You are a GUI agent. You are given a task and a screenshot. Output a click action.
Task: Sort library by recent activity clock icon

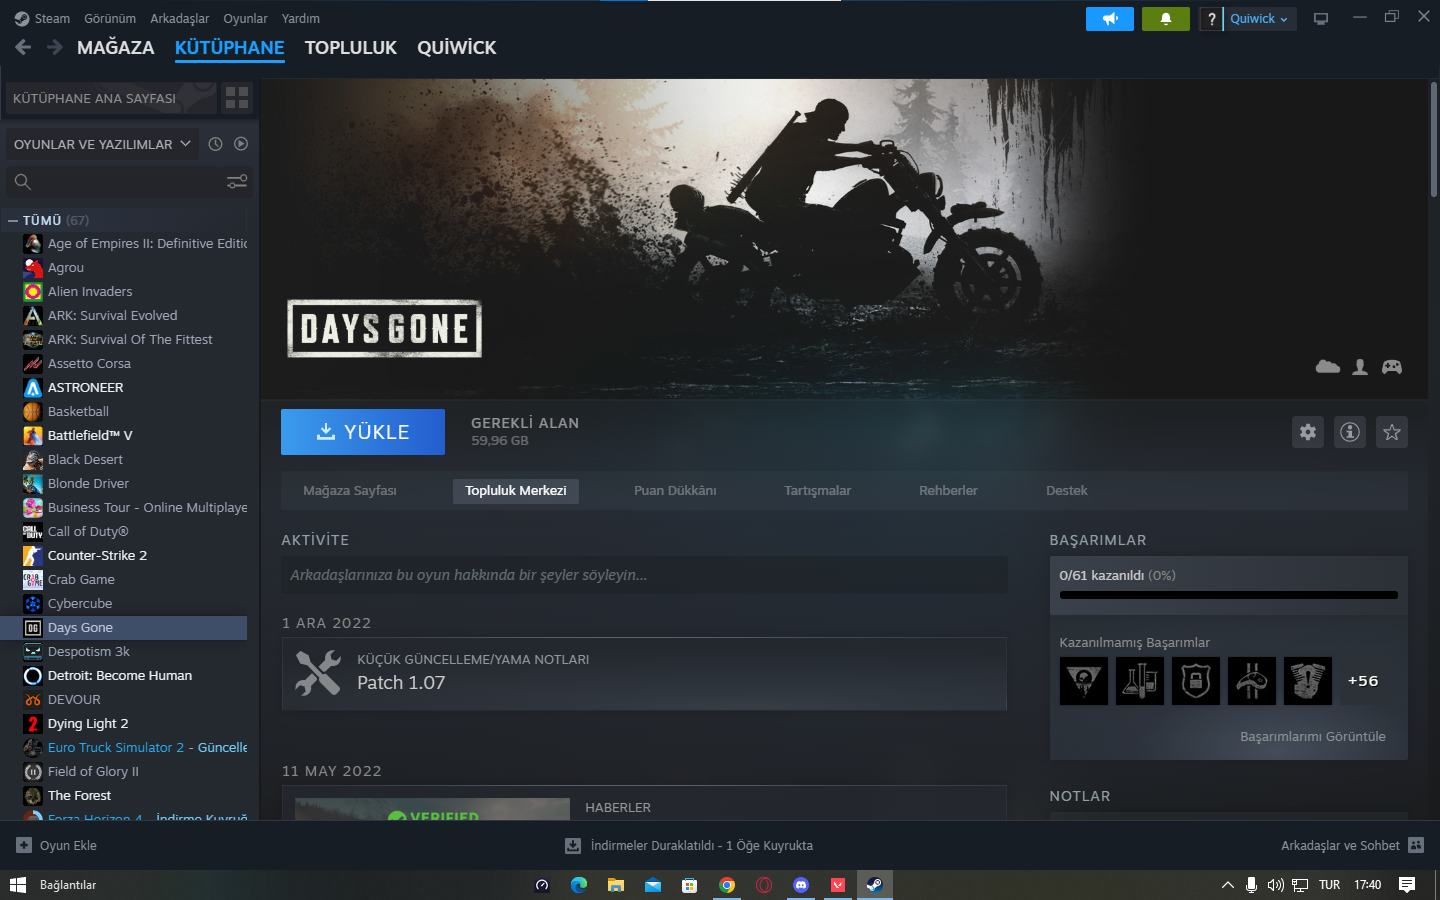tap(215, 144)
